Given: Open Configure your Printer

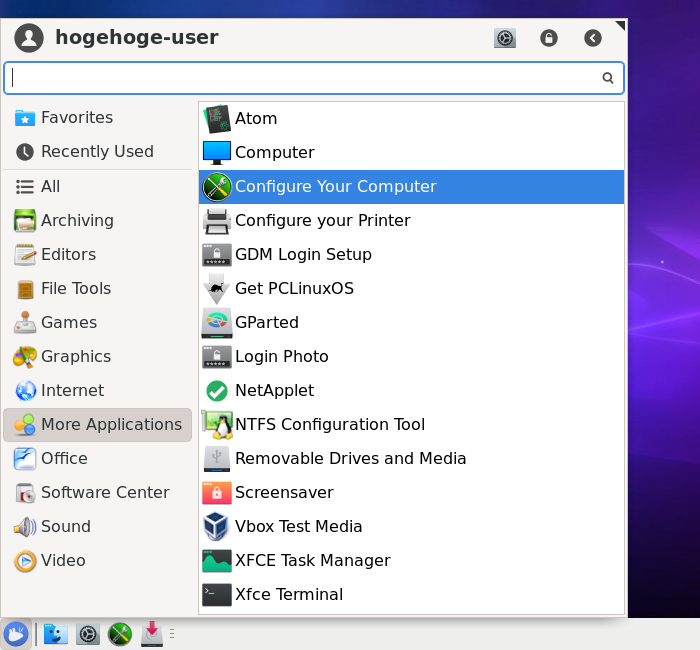Looking at the screenshot, I should 411,221.
